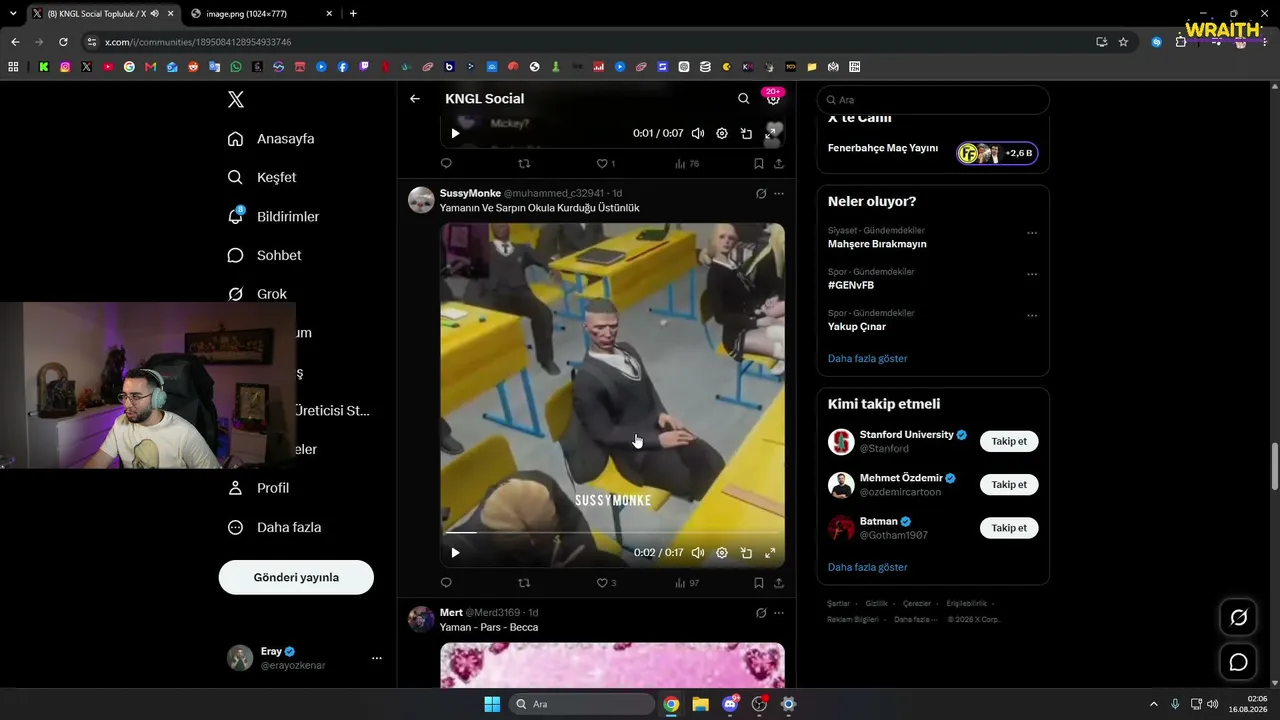Open the Gizlilik footer link
The width and height of the screenshot is (1280, 720).
876,603
